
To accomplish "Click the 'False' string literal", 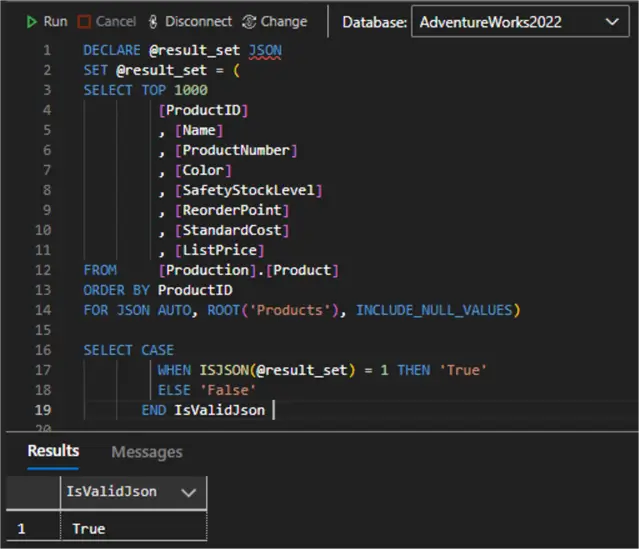I will [x=228, y=390].
